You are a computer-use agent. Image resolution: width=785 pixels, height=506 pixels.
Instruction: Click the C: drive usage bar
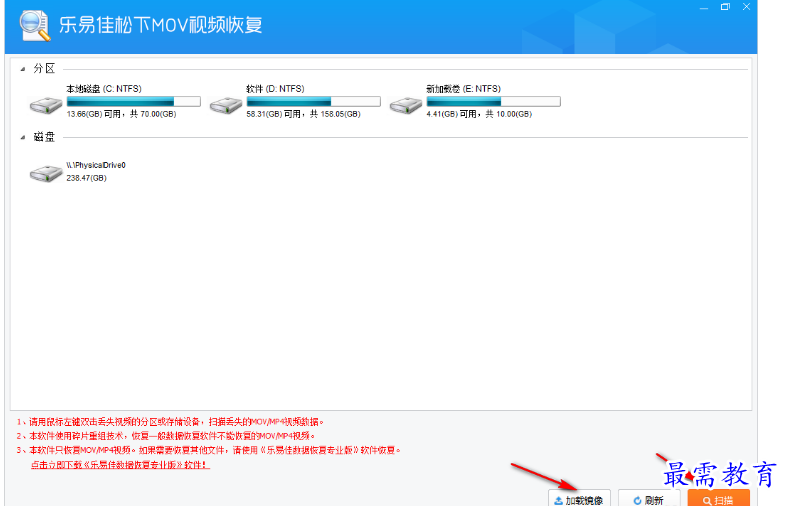(x=134, y=102)
